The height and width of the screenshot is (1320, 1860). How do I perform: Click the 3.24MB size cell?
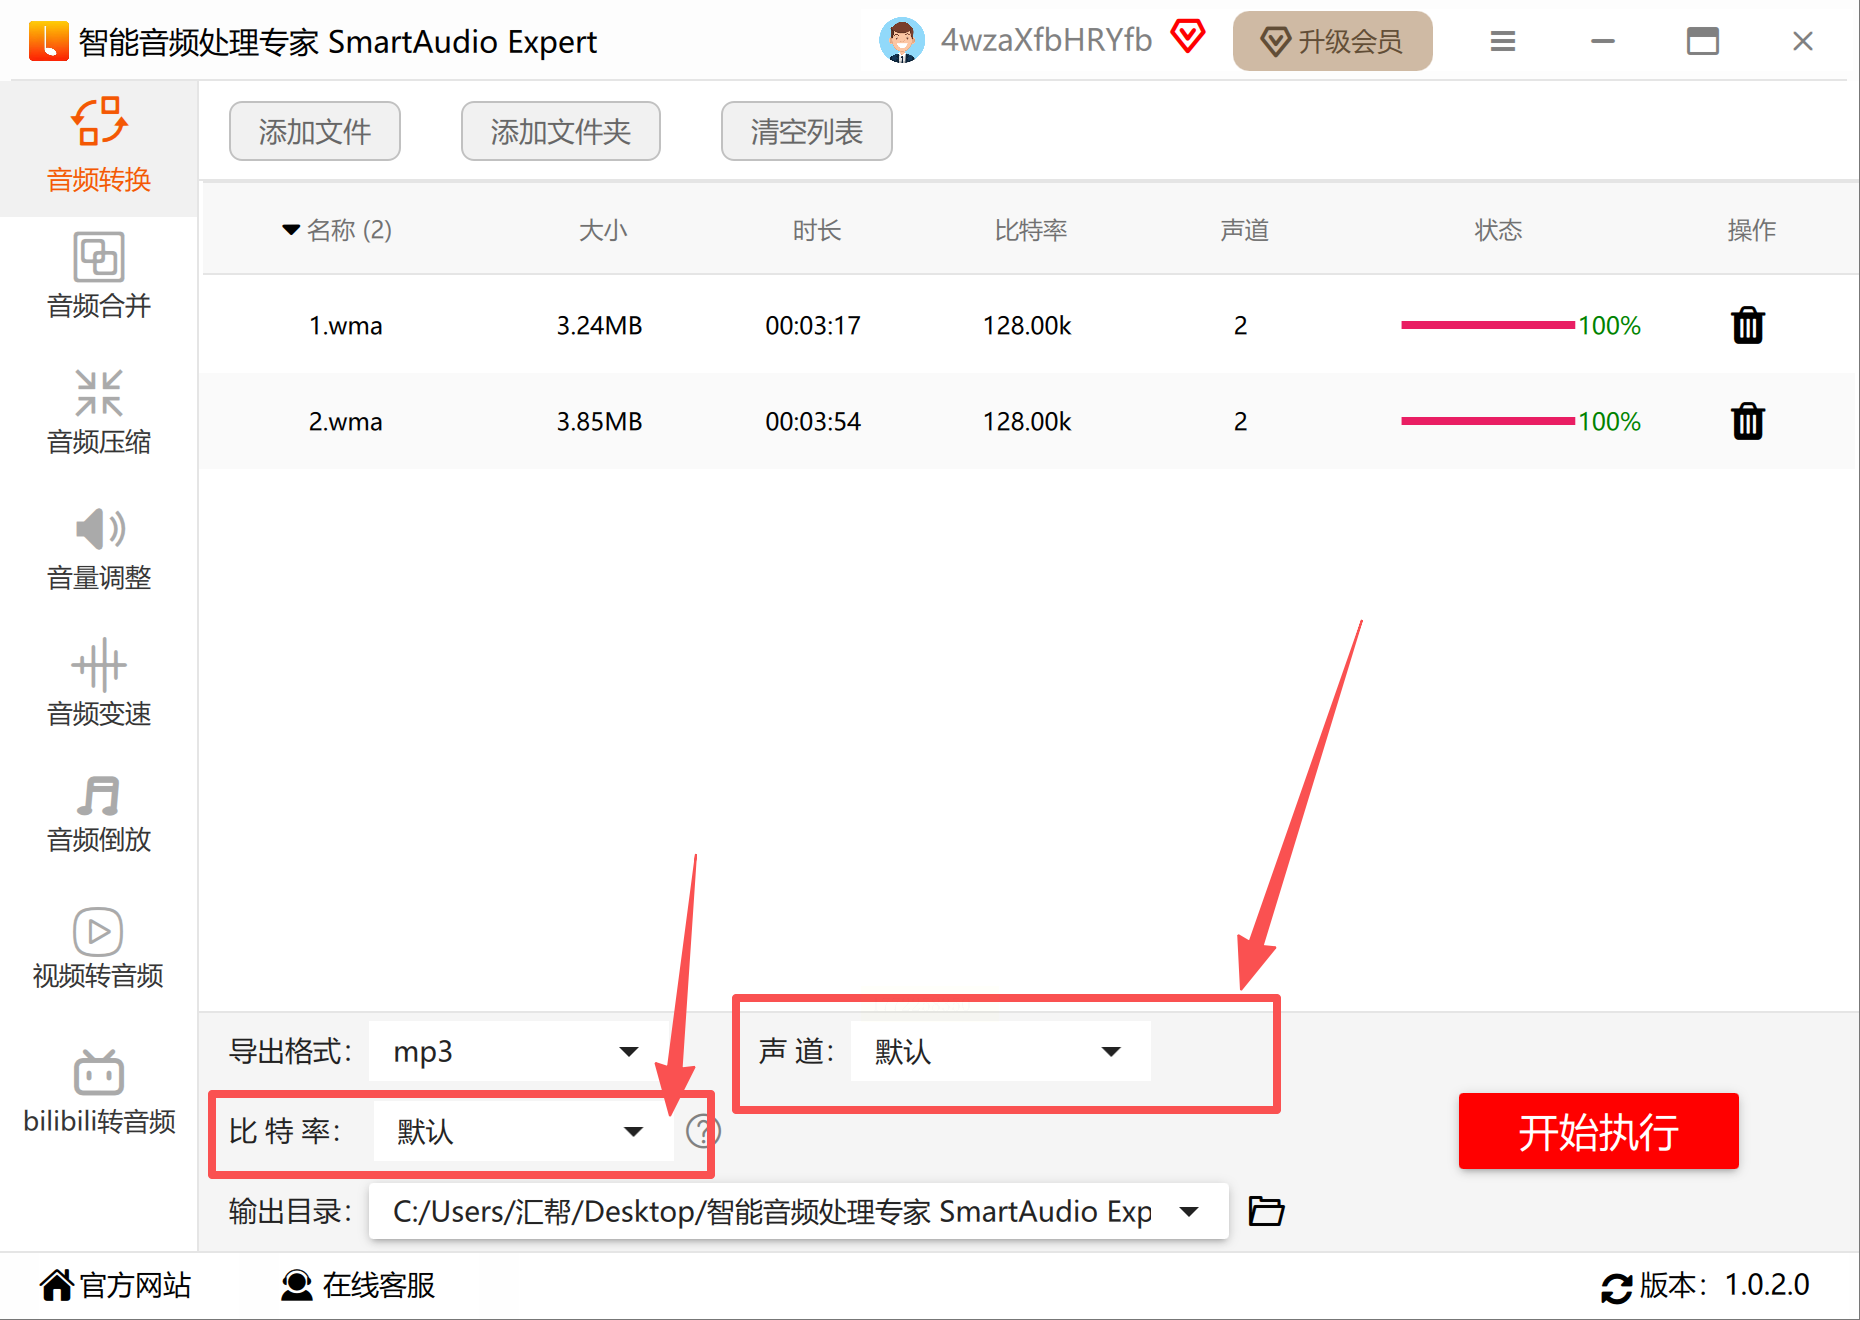(x=599, y=326)
